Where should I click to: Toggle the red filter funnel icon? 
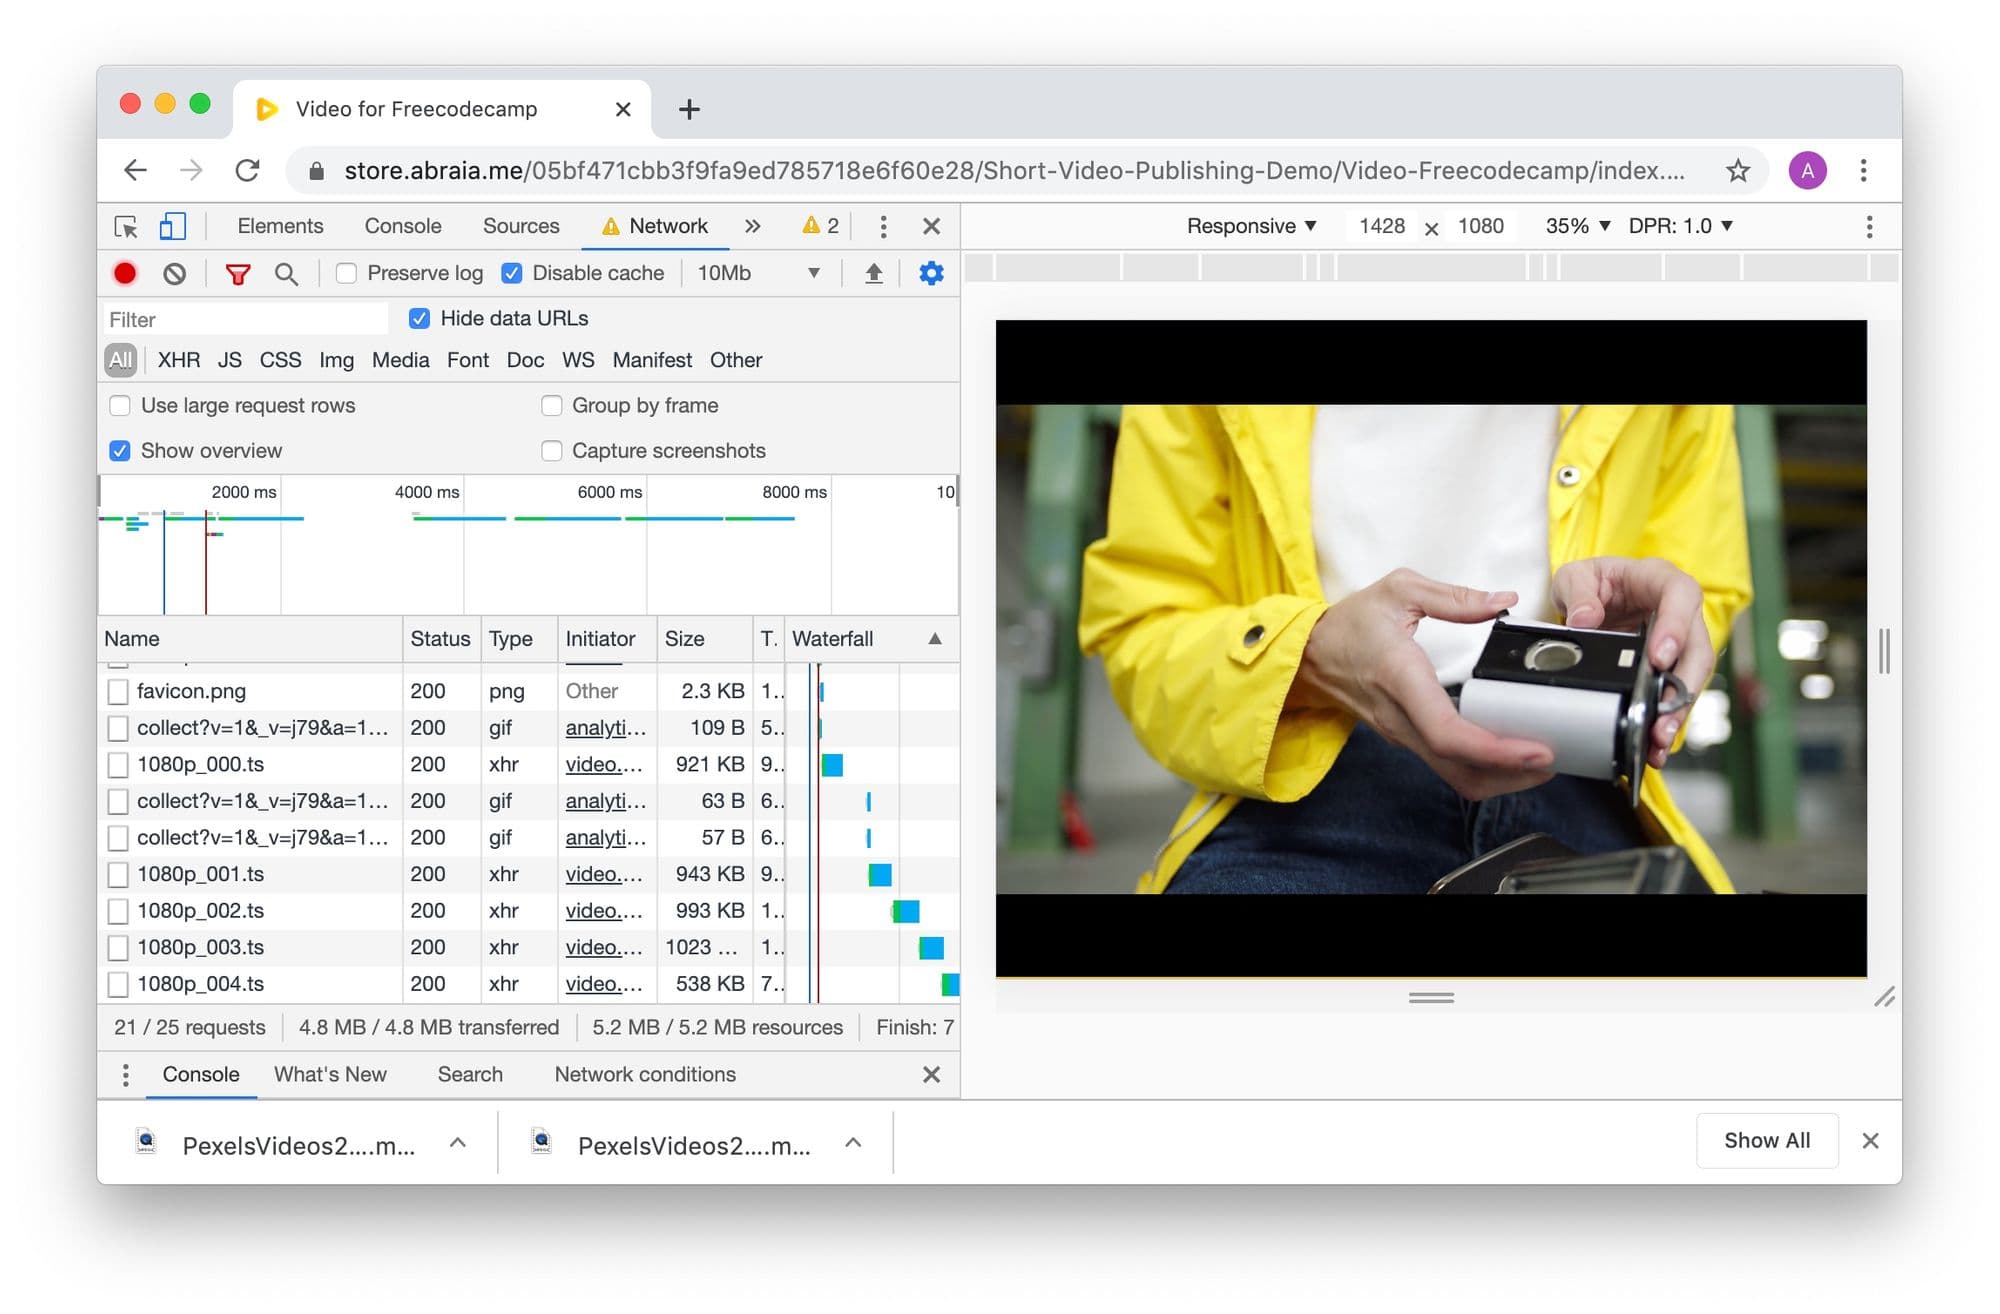point(237,273)
